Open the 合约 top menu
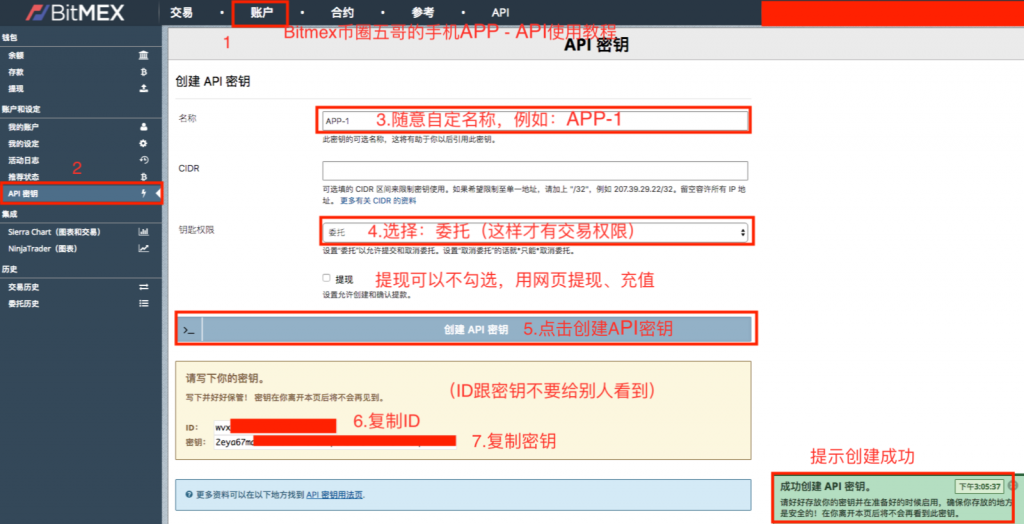 (x=342, y=12)
